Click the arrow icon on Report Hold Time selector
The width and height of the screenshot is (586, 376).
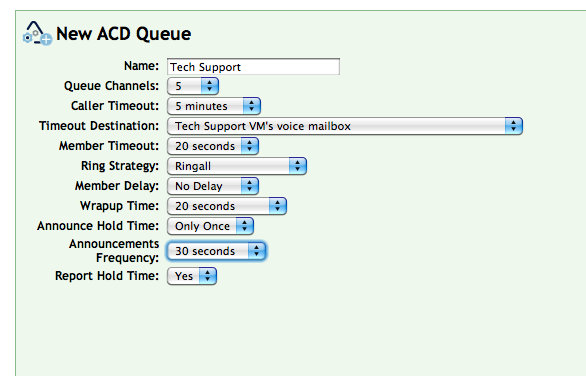coord(207,276)
